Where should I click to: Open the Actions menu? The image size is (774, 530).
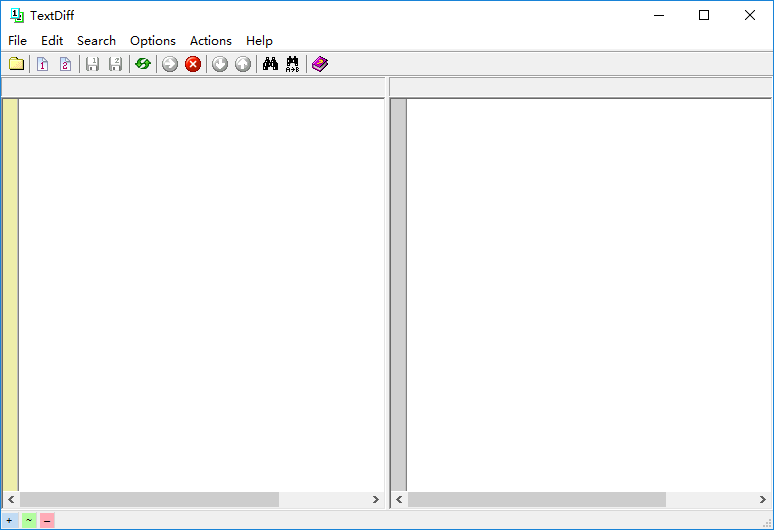211,40
